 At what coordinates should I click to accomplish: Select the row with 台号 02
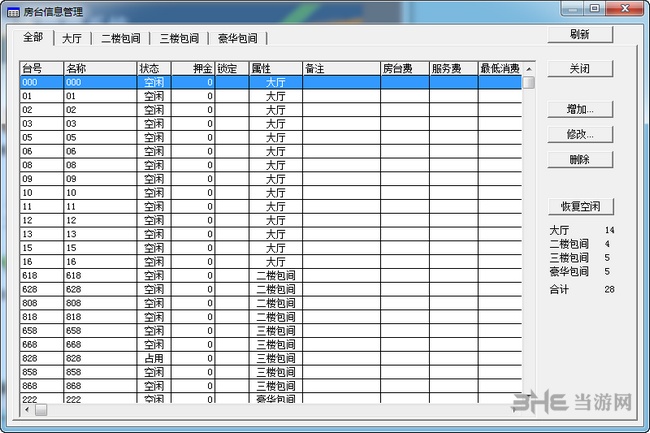click(x=271, y=110)
